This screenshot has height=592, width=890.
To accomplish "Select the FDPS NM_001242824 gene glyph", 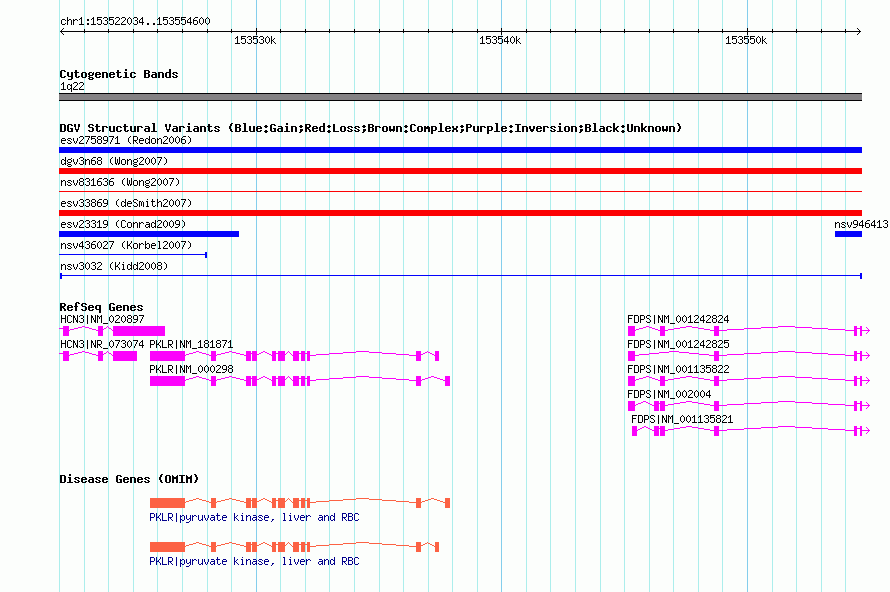I will tap(749, 331).
